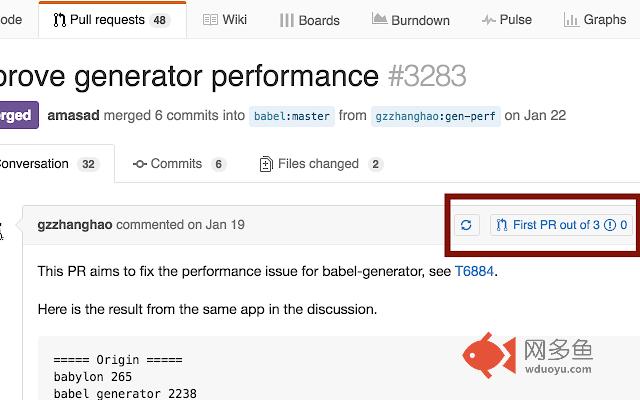
Task: Click the gzzhanghao:gen-perf branch label
Action: pos(435,116)
